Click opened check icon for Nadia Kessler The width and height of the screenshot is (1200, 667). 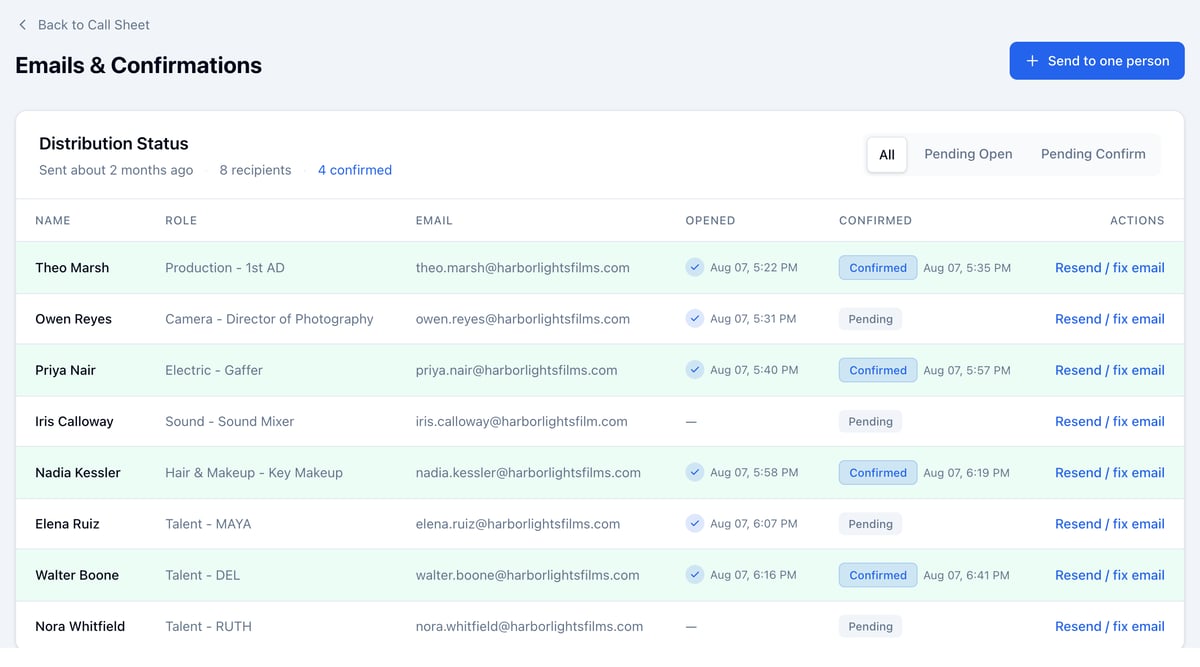[695, 472]
